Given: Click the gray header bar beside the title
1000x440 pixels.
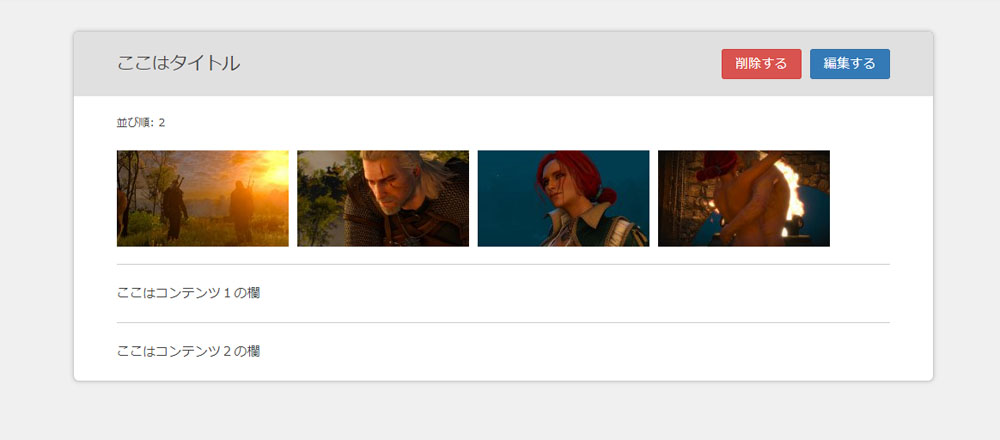Looking at the screenshot, I should tap(478, 64).
